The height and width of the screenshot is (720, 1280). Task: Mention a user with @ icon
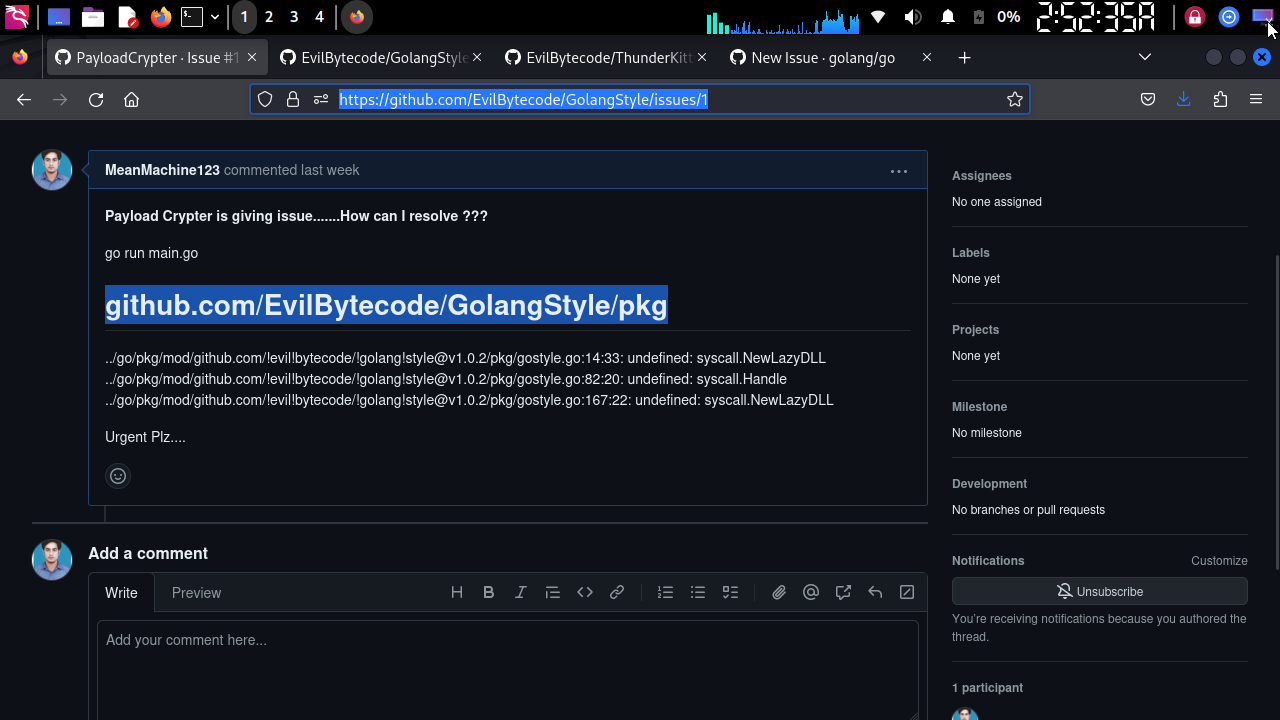tap(811, 592)
